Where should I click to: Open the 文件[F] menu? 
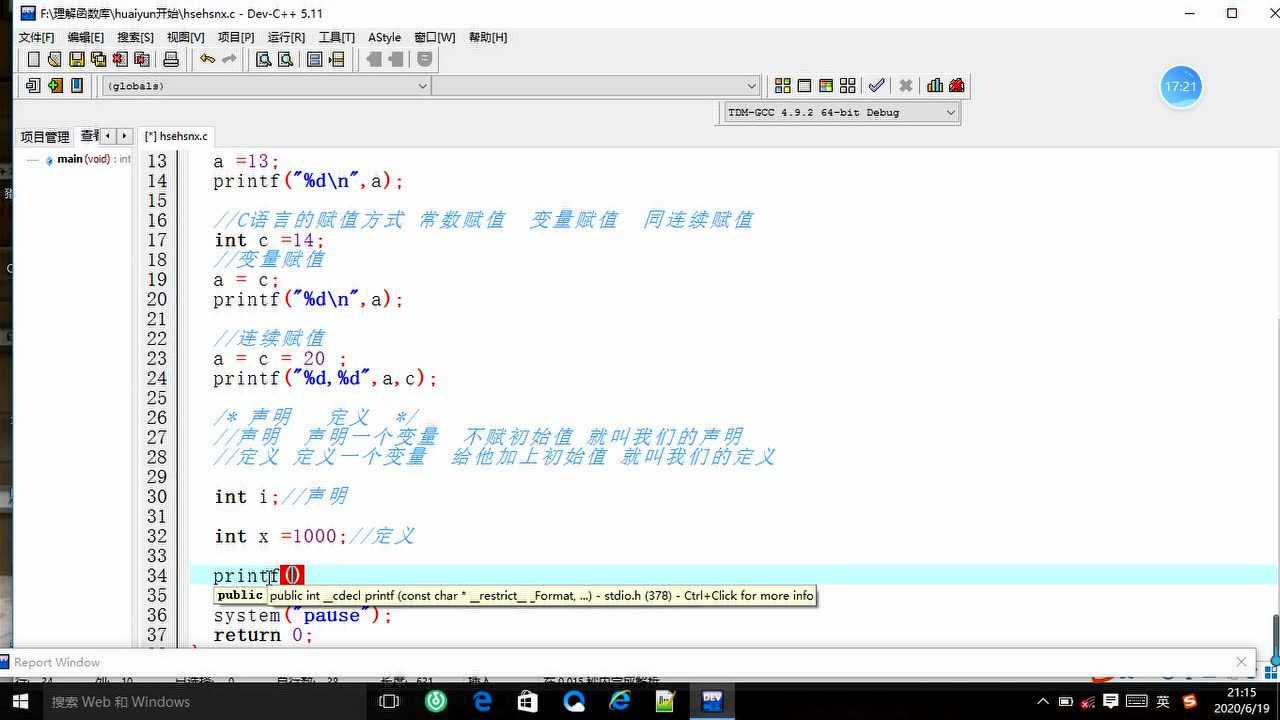tap(36, 37)
